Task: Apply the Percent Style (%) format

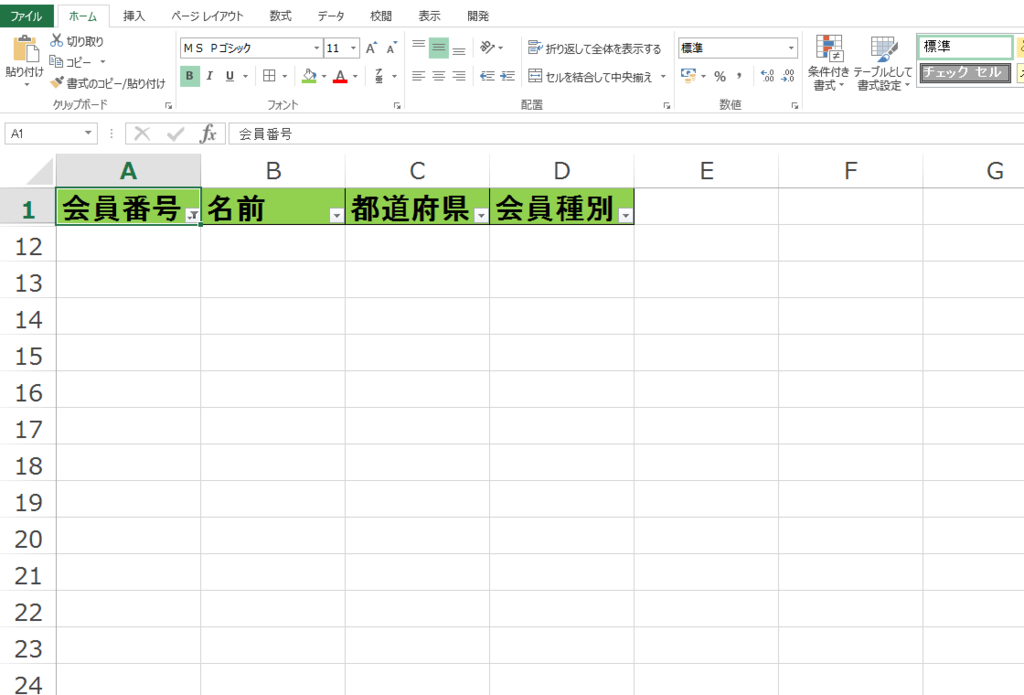Action: pos(718,75)
